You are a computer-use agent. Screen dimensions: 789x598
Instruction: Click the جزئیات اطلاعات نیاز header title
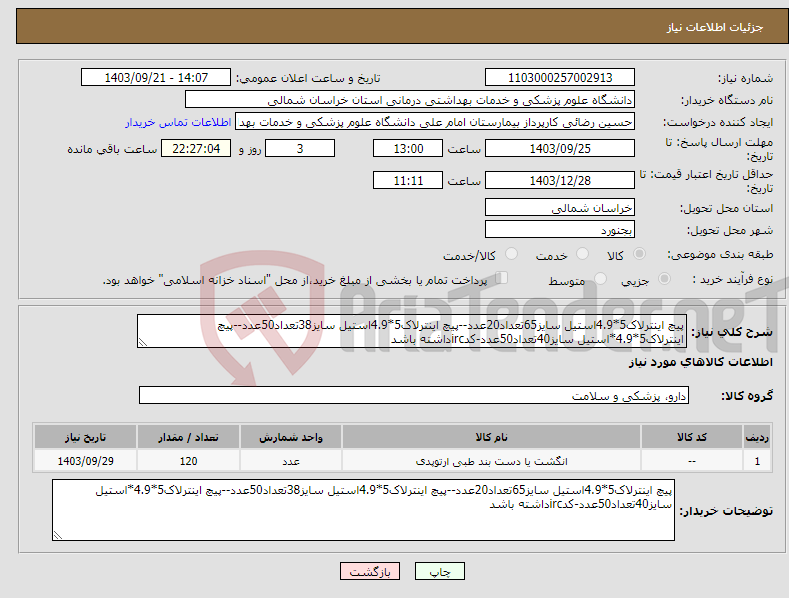point(715,27)
